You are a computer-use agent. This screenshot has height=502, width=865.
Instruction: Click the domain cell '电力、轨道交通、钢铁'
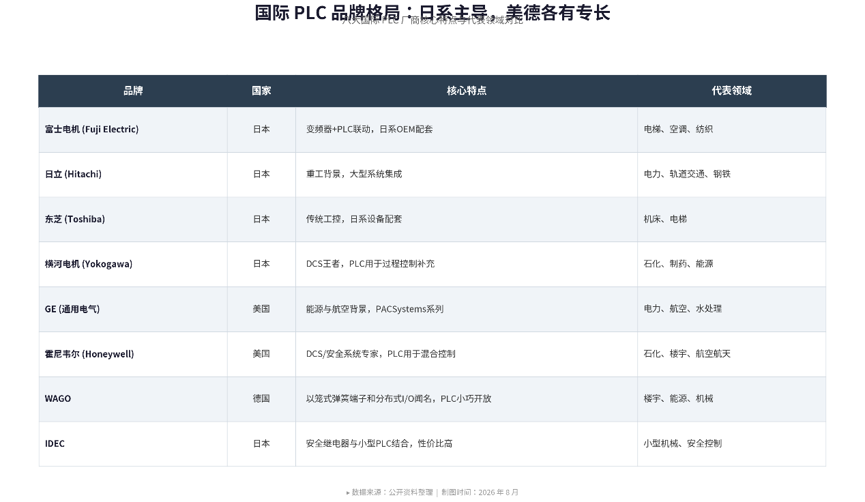[731, 174]
